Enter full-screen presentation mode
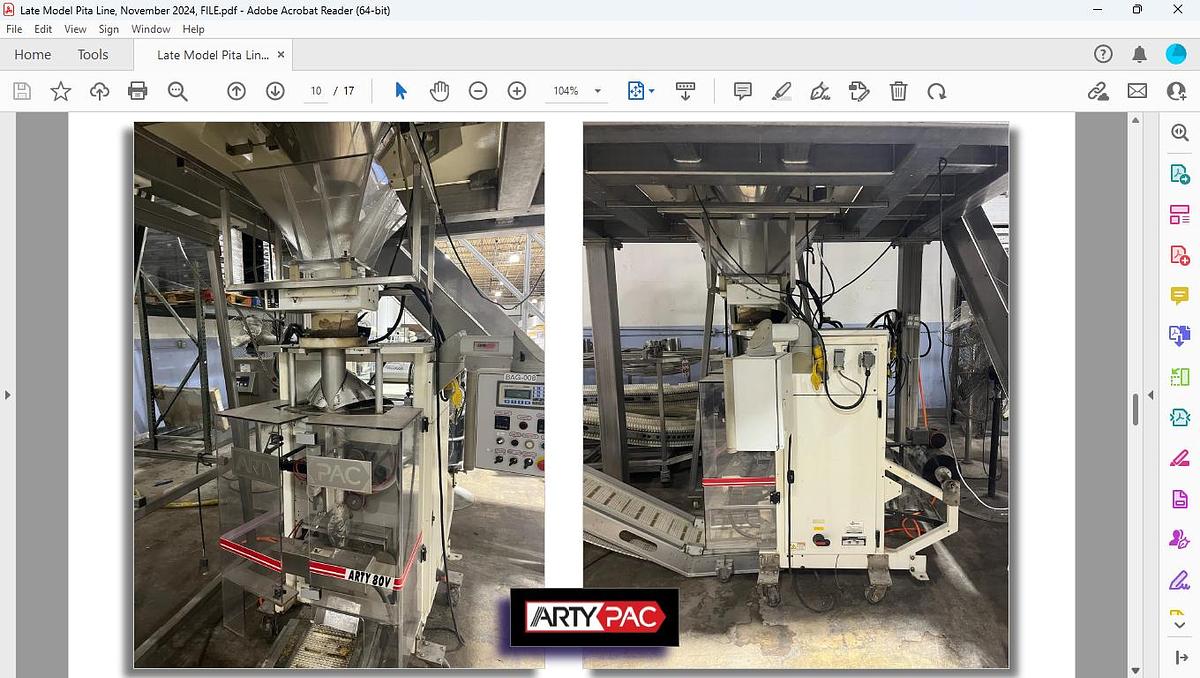 (685, 91)
